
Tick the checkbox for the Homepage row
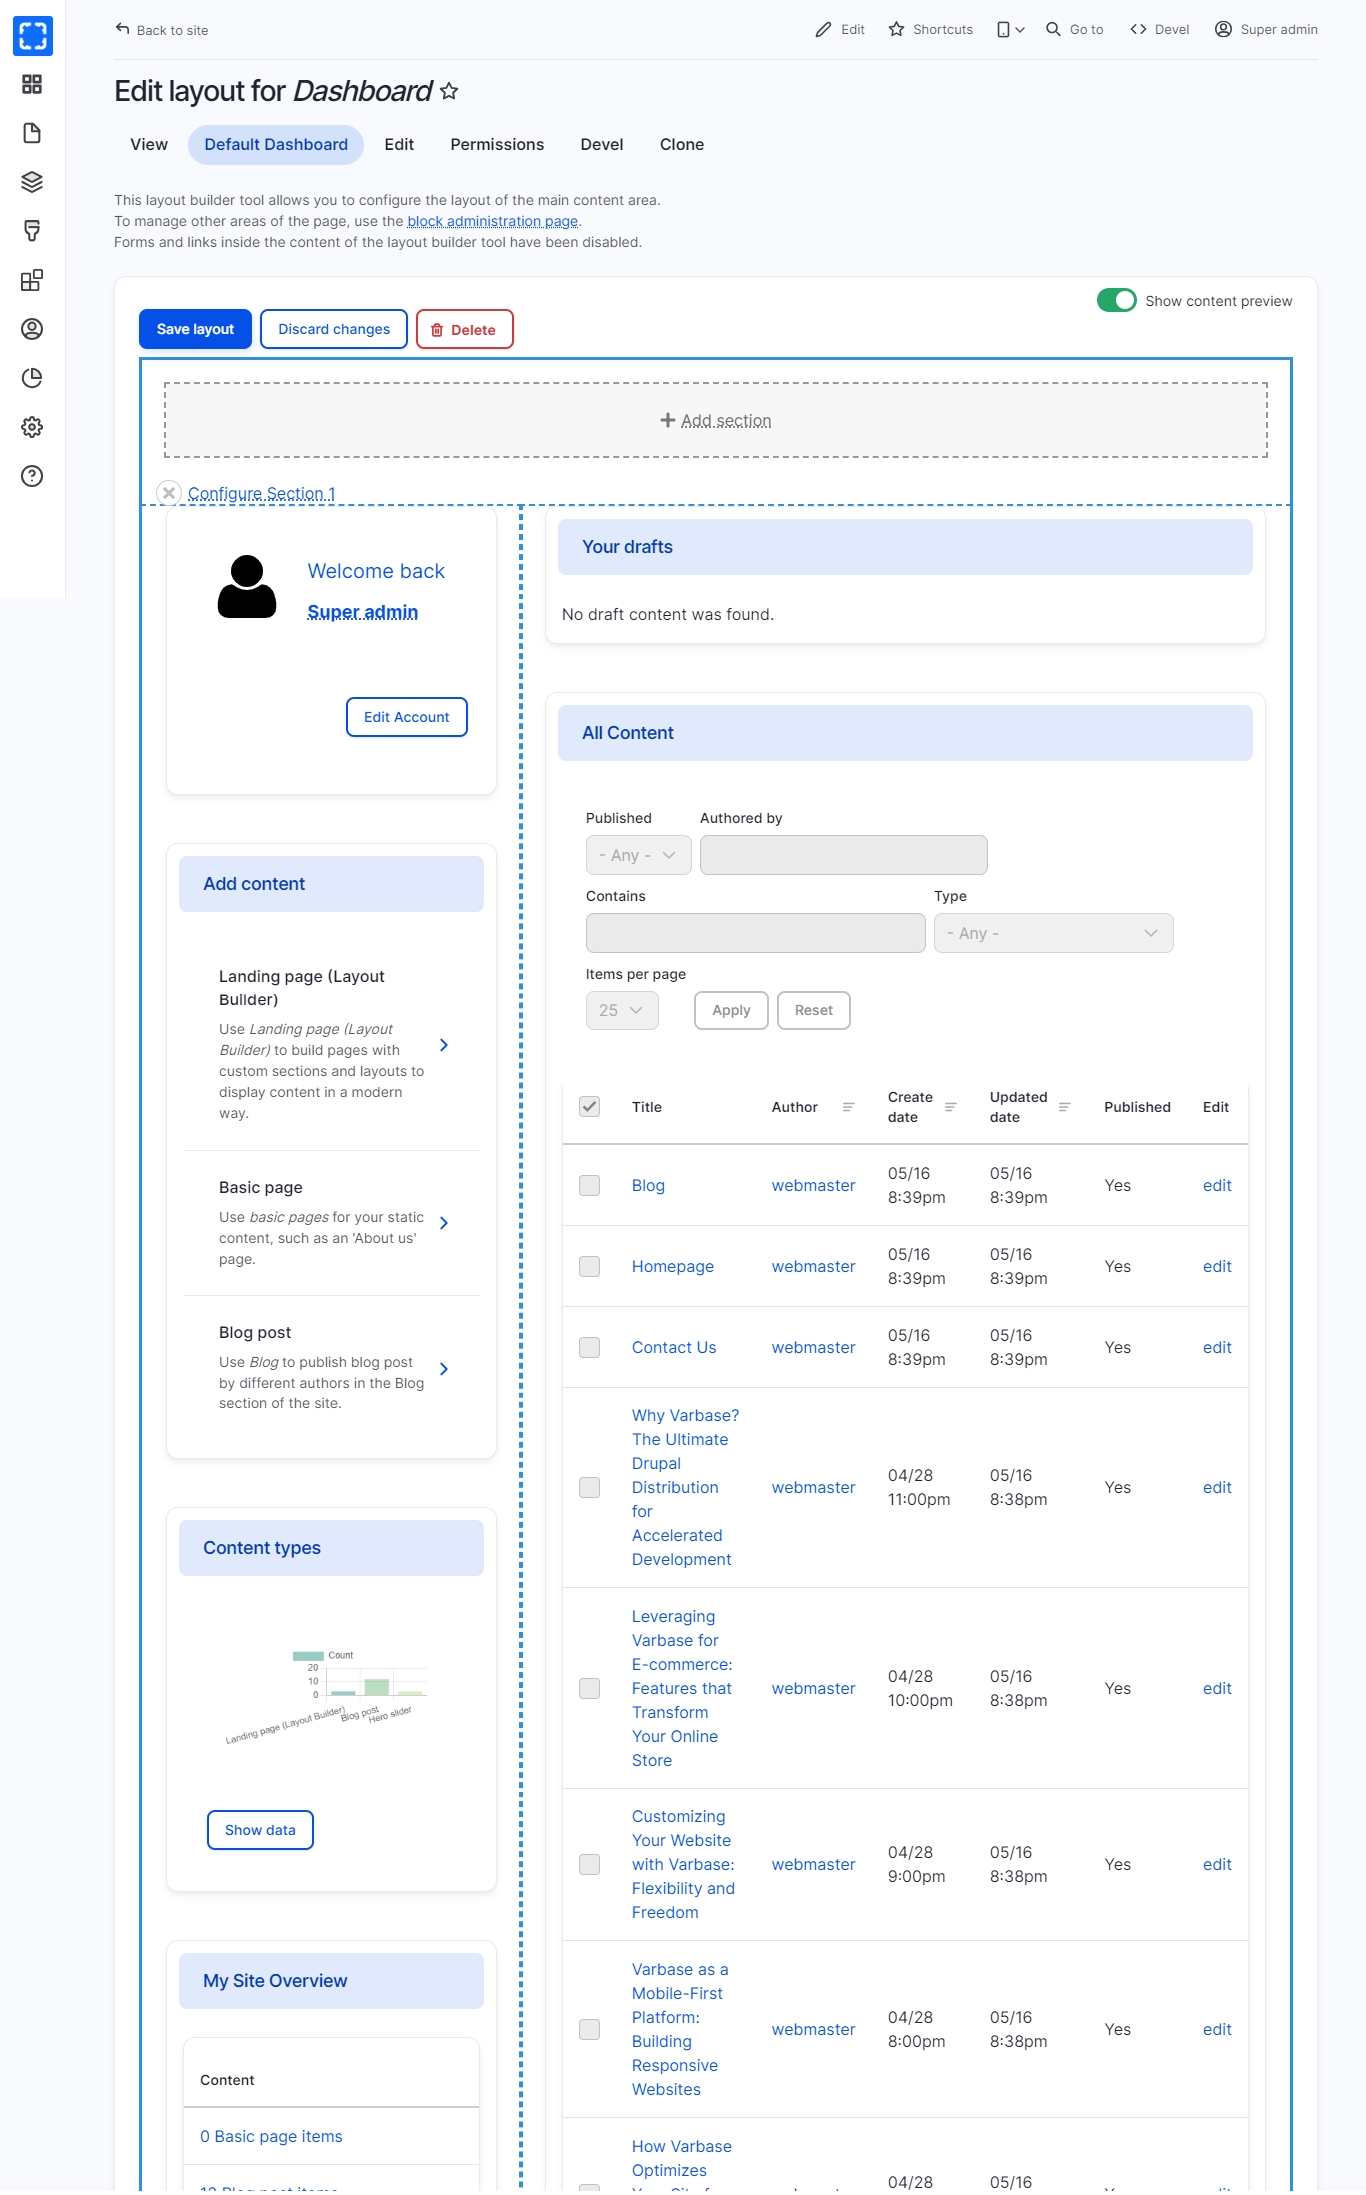[x=590, y=1267]
